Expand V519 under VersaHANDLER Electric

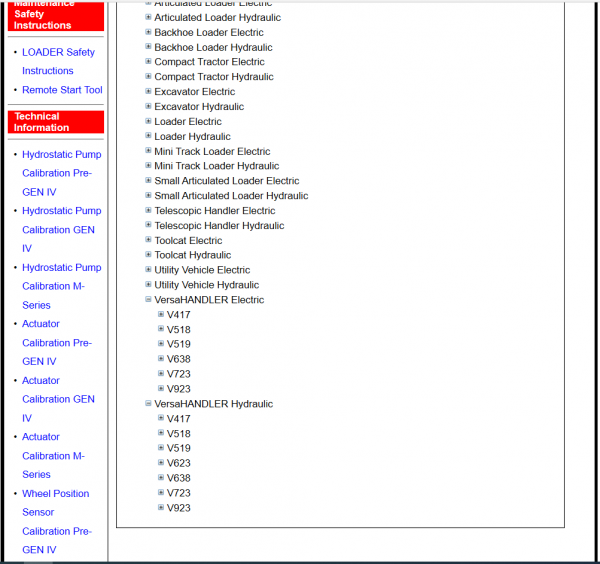(161, 344)
